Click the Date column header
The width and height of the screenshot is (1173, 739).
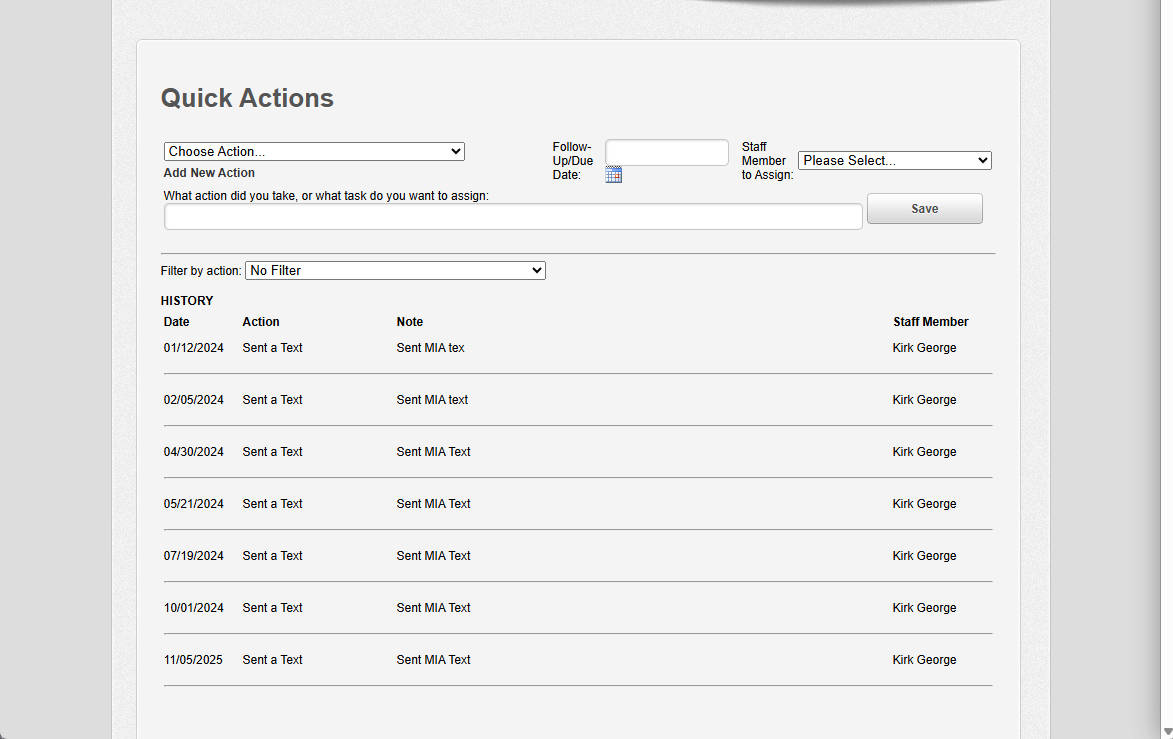(x=177, y=322)
